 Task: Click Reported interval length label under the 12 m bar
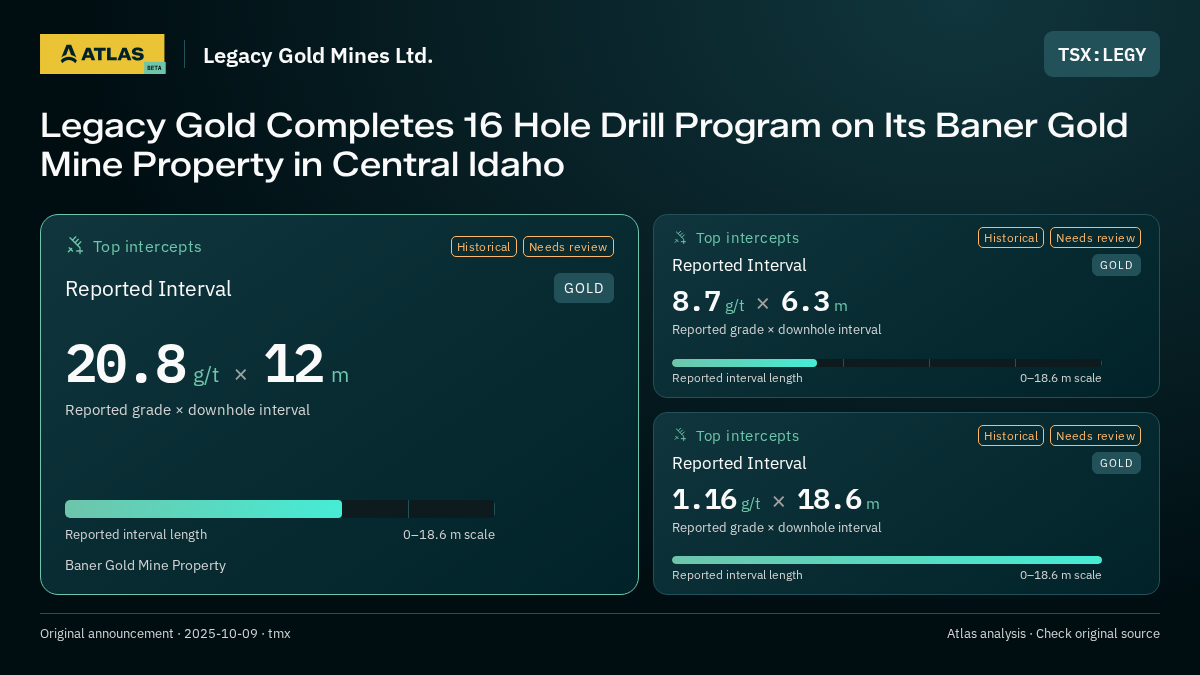tap(136, 534)
